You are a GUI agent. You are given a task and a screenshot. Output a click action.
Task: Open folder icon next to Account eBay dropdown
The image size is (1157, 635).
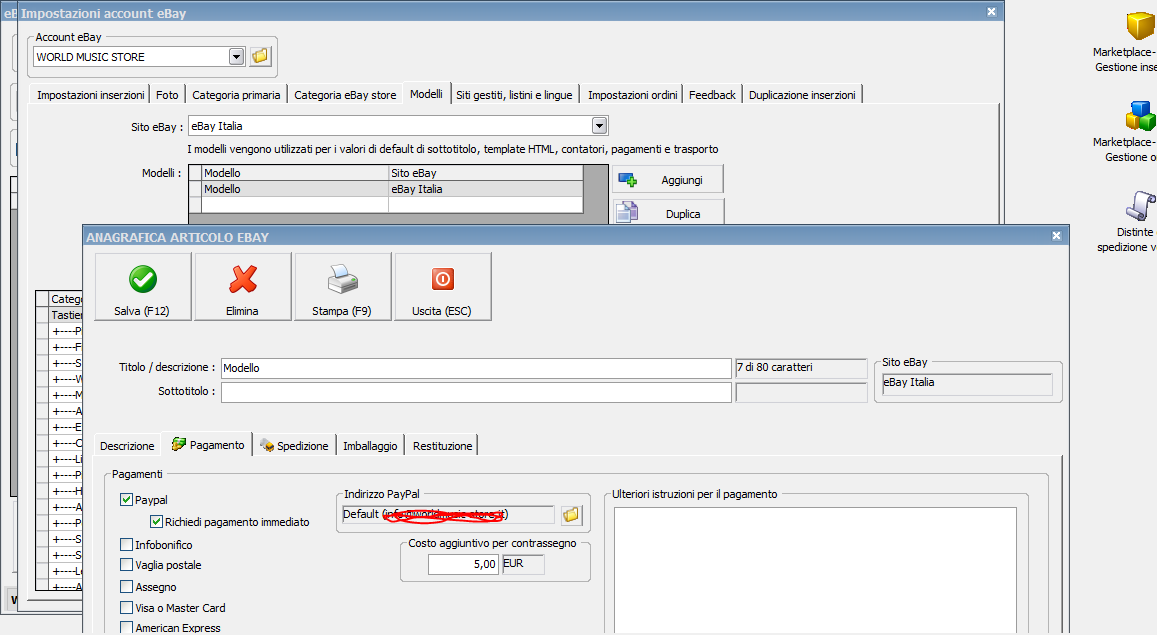(260, 56)
